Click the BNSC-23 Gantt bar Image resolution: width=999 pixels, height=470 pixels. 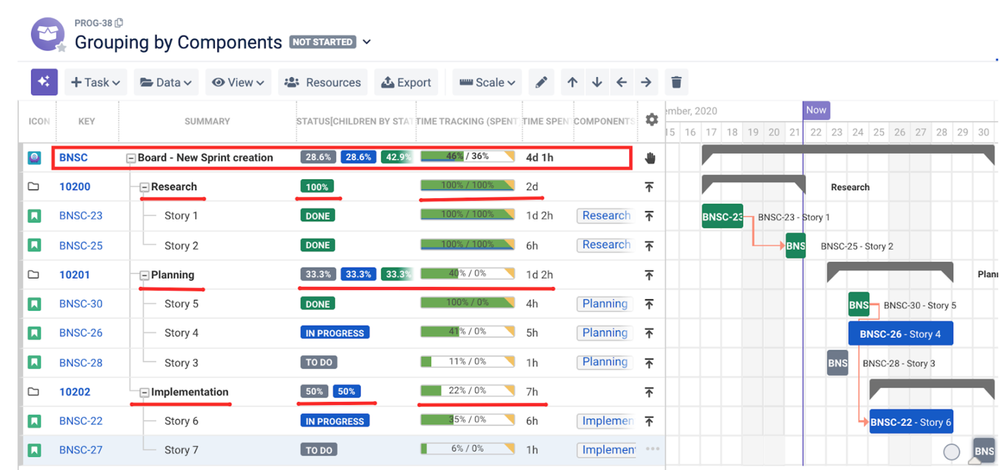[x=722, y=217]
